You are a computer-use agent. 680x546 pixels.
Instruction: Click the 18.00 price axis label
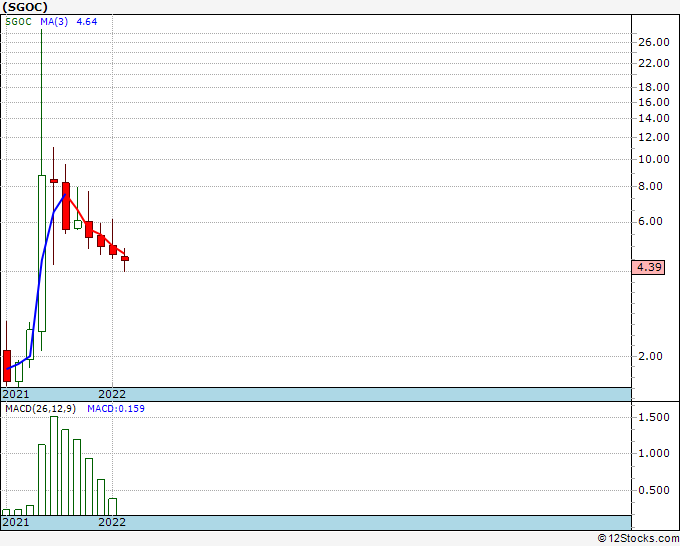(x=654, y=87)
